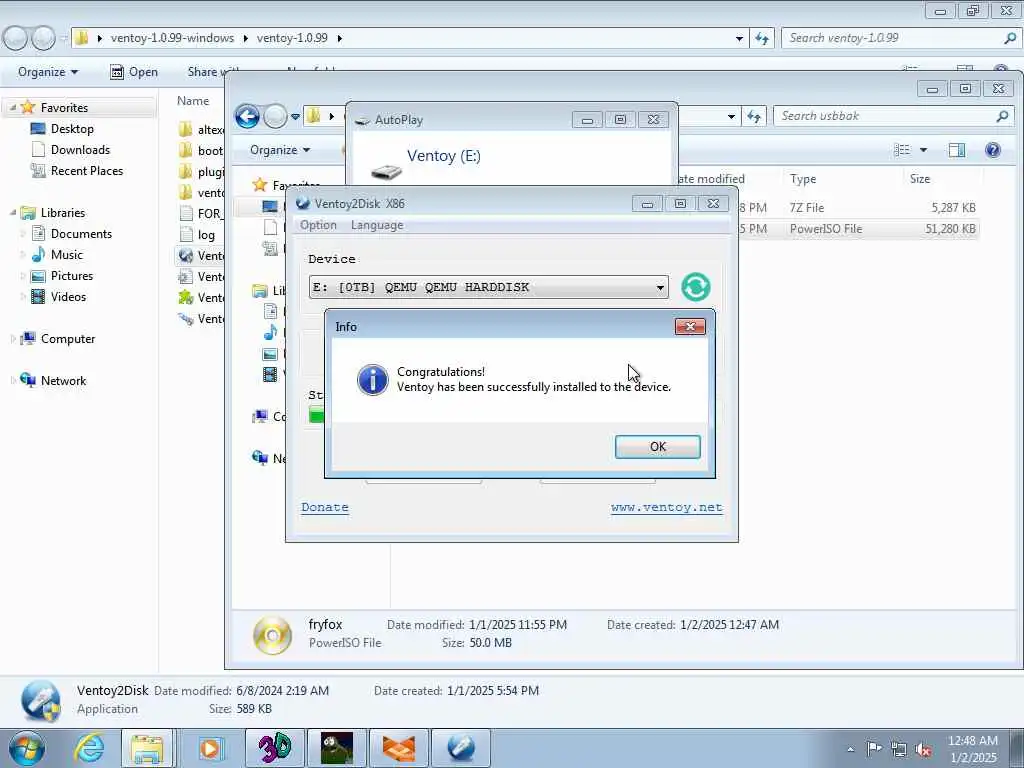Screen dimensions: 1024x768
Task: Sort by Type column header
Action: coord(803,179)
